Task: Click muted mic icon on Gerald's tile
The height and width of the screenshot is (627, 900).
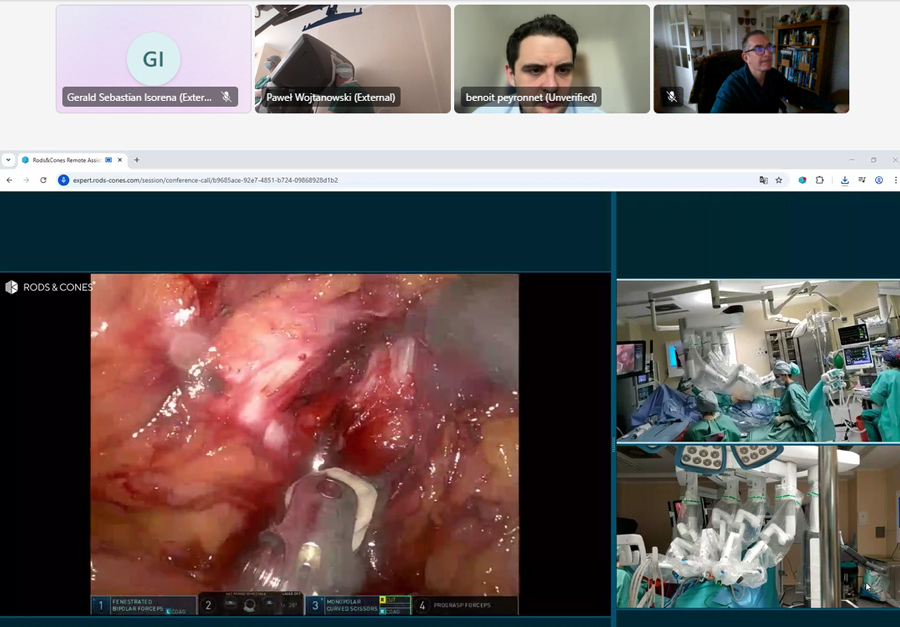Action: tap(227, 97)
